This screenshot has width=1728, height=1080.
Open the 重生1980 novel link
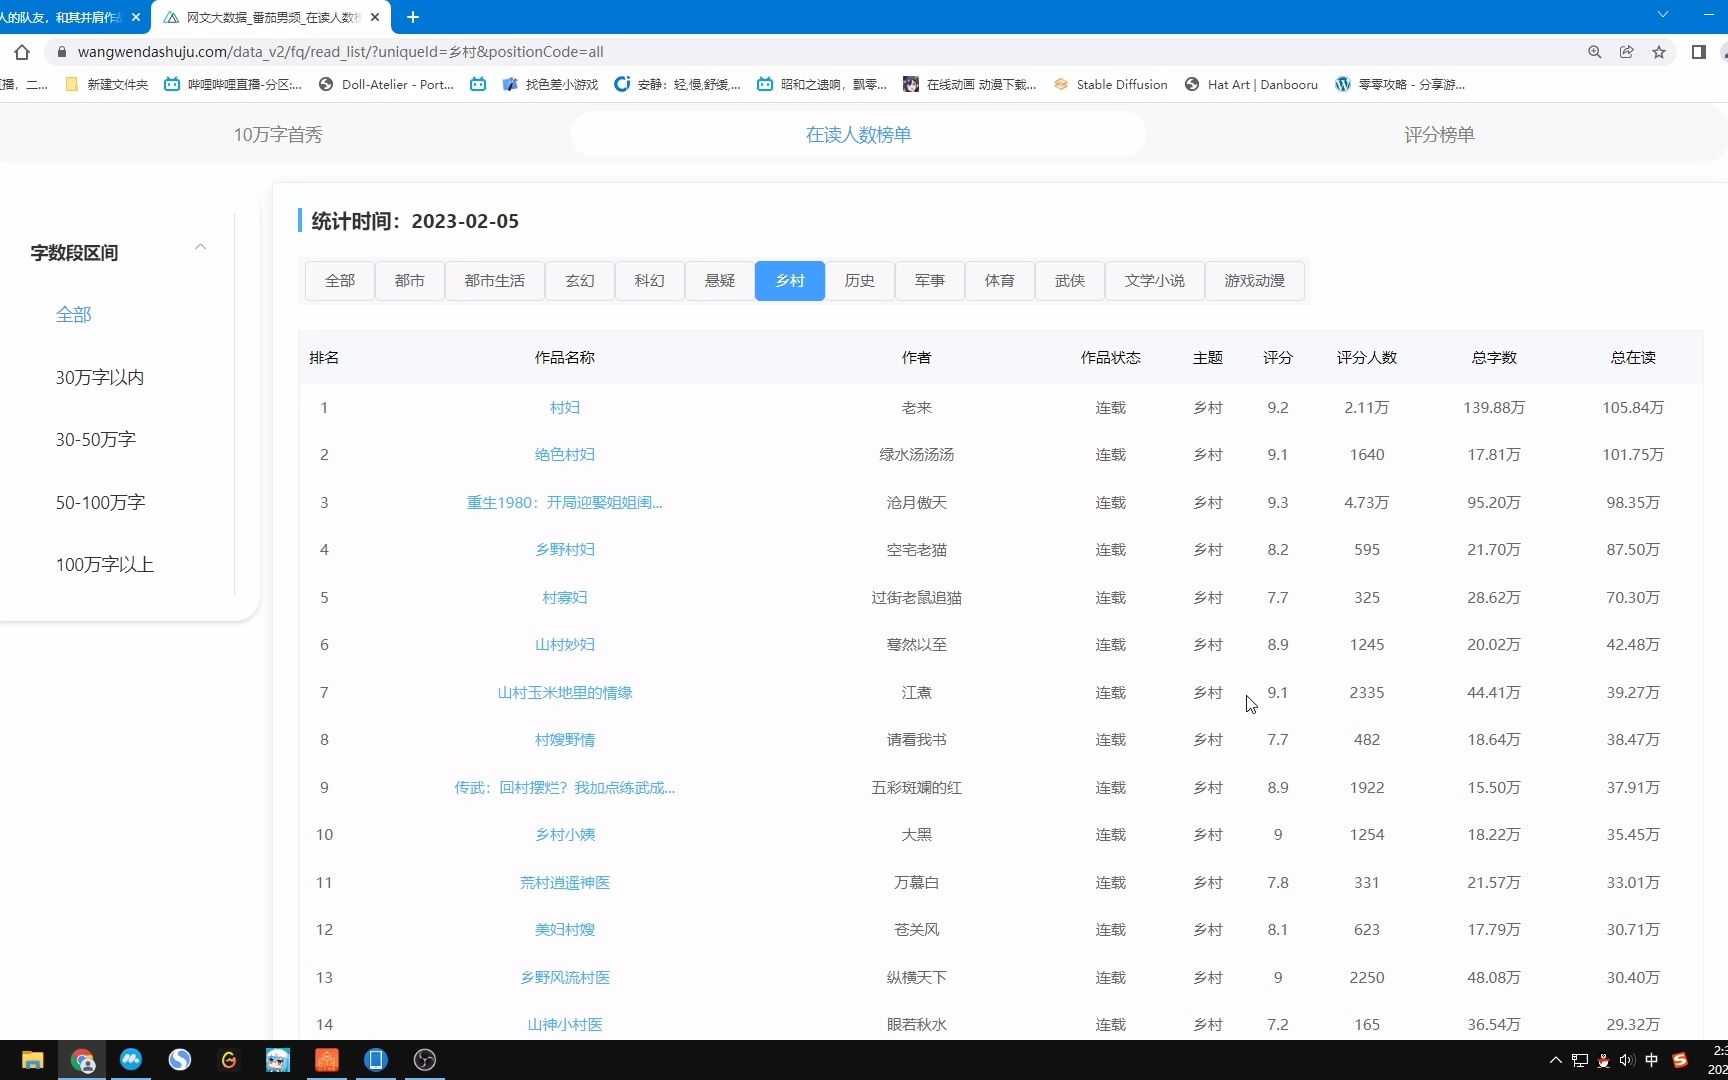565,503
